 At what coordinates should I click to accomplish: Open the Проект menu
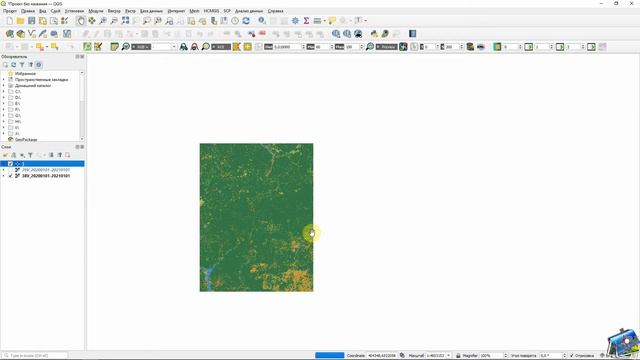click(x=10, y=11)
